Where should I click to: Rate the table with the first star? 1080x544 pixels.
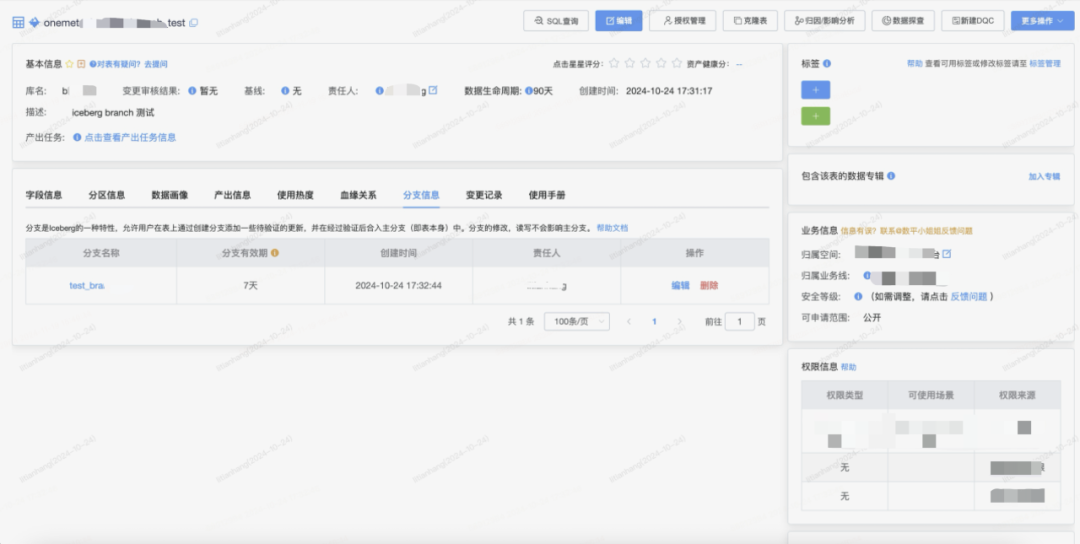coord(614,63)
